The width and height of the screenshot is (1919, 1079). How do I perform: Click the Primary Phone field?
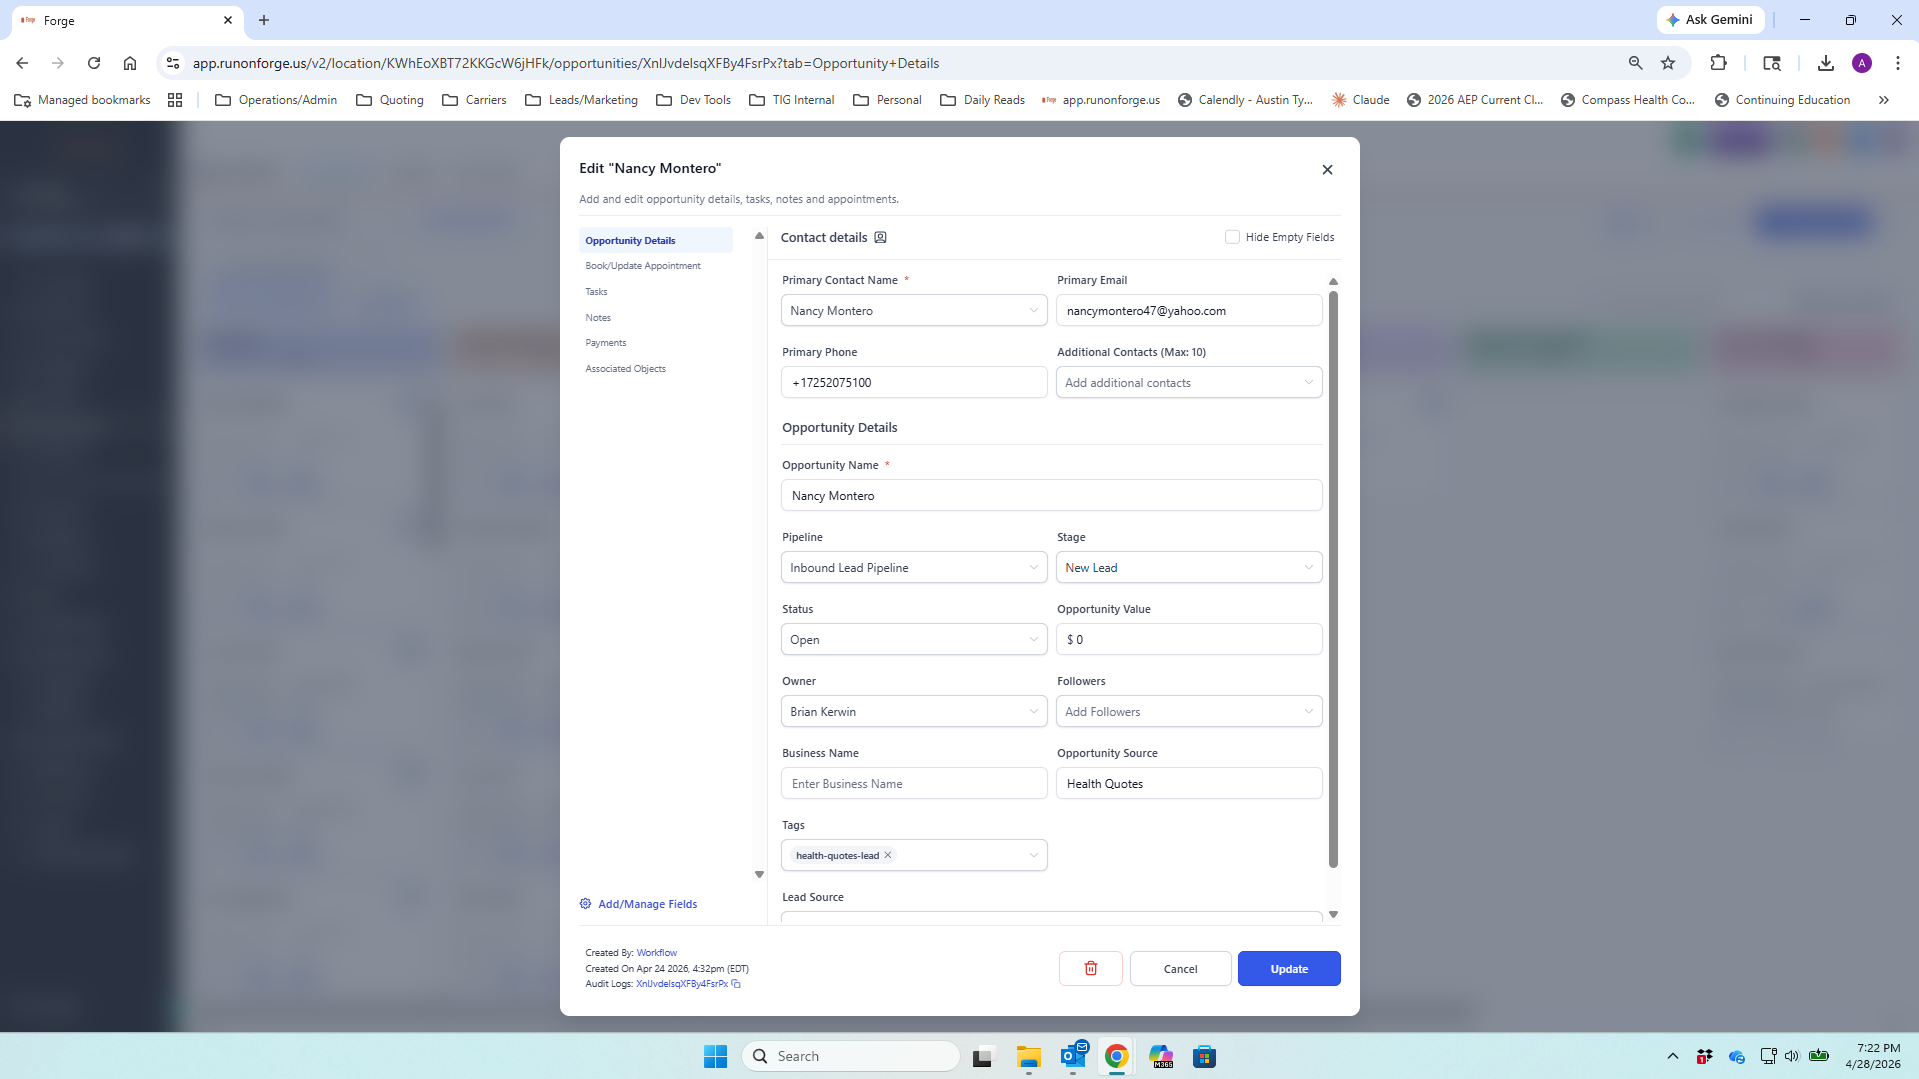click(x=913, y=383)
